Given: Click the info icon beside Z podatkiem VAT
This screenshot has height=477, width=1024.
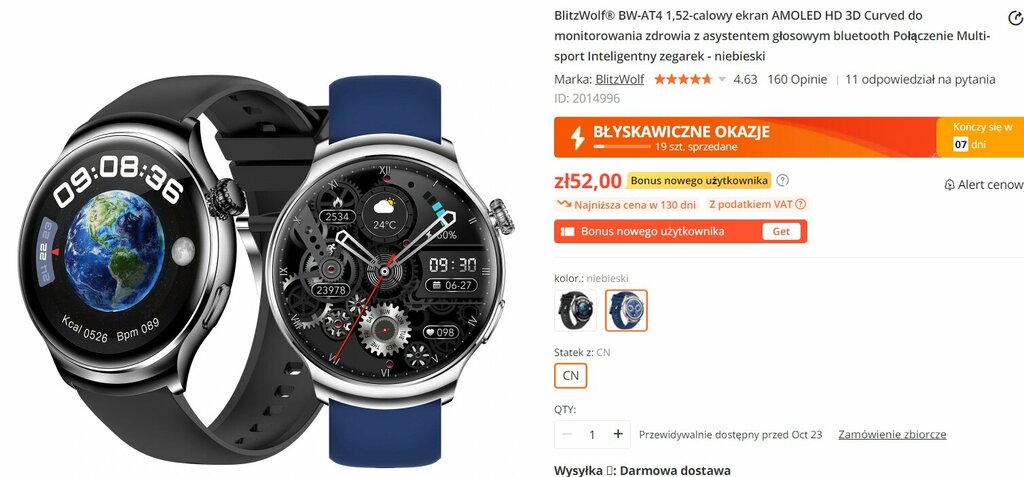Looking at the screenshot, I should [x=801, y=205].
